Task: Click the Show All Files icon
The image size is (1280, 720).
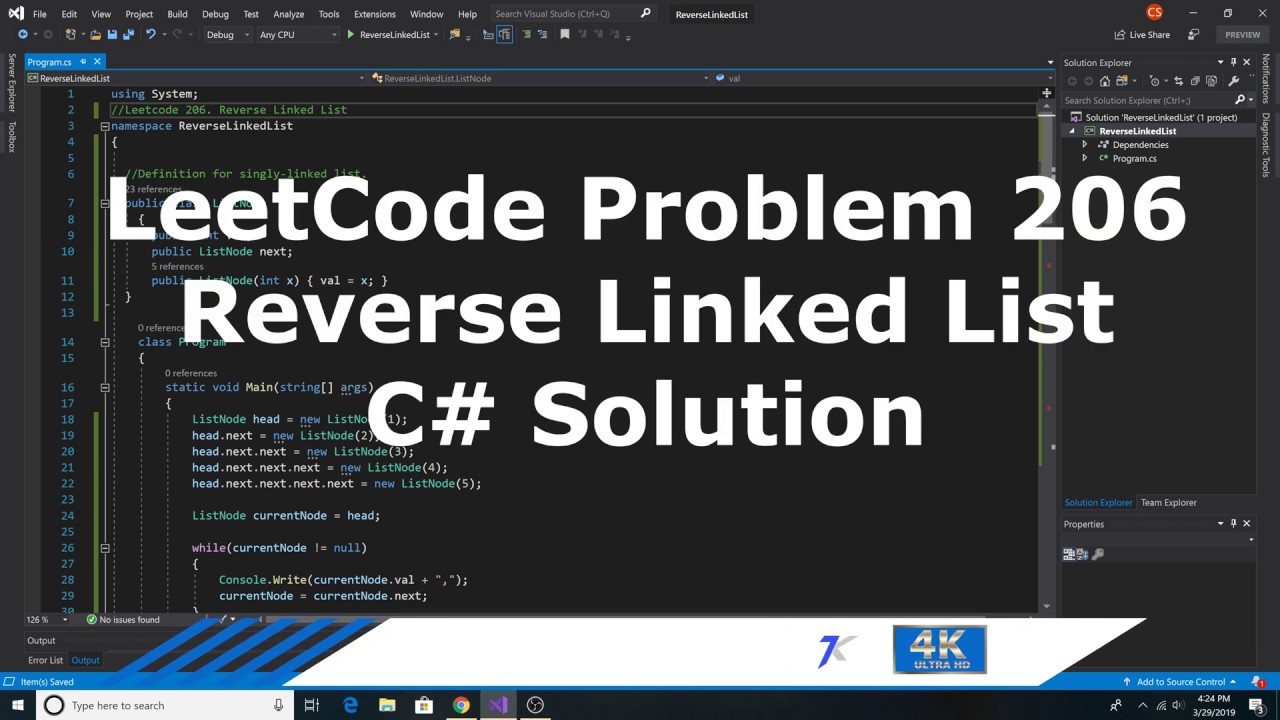Action: pyautogui.click(x=1211, y=81)
